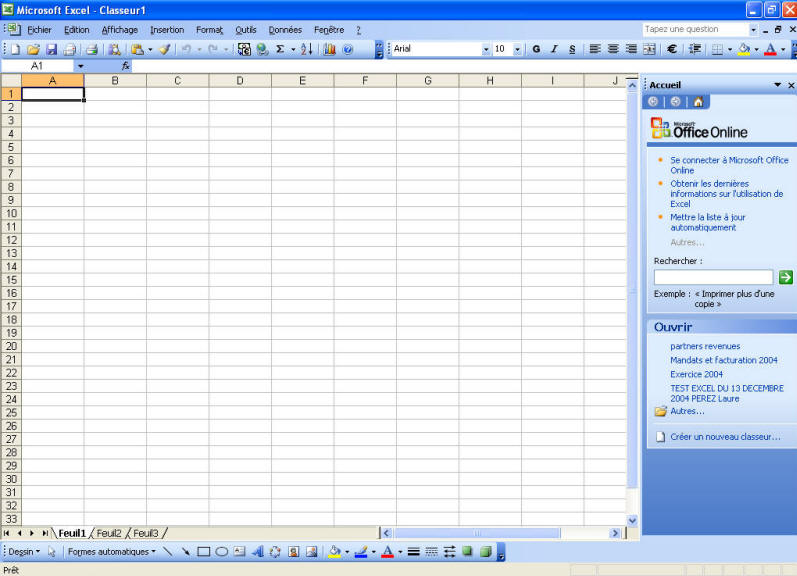Open the font name dropdown Arial
Image resolution: width=797 pixels, height=576 pixels.
[486, 49]
